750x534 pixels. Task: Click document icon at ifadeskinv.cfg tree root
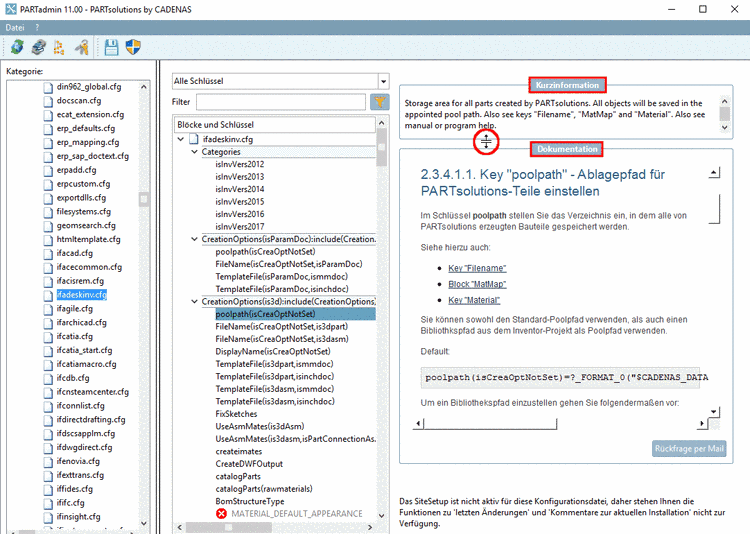(194, 139)
